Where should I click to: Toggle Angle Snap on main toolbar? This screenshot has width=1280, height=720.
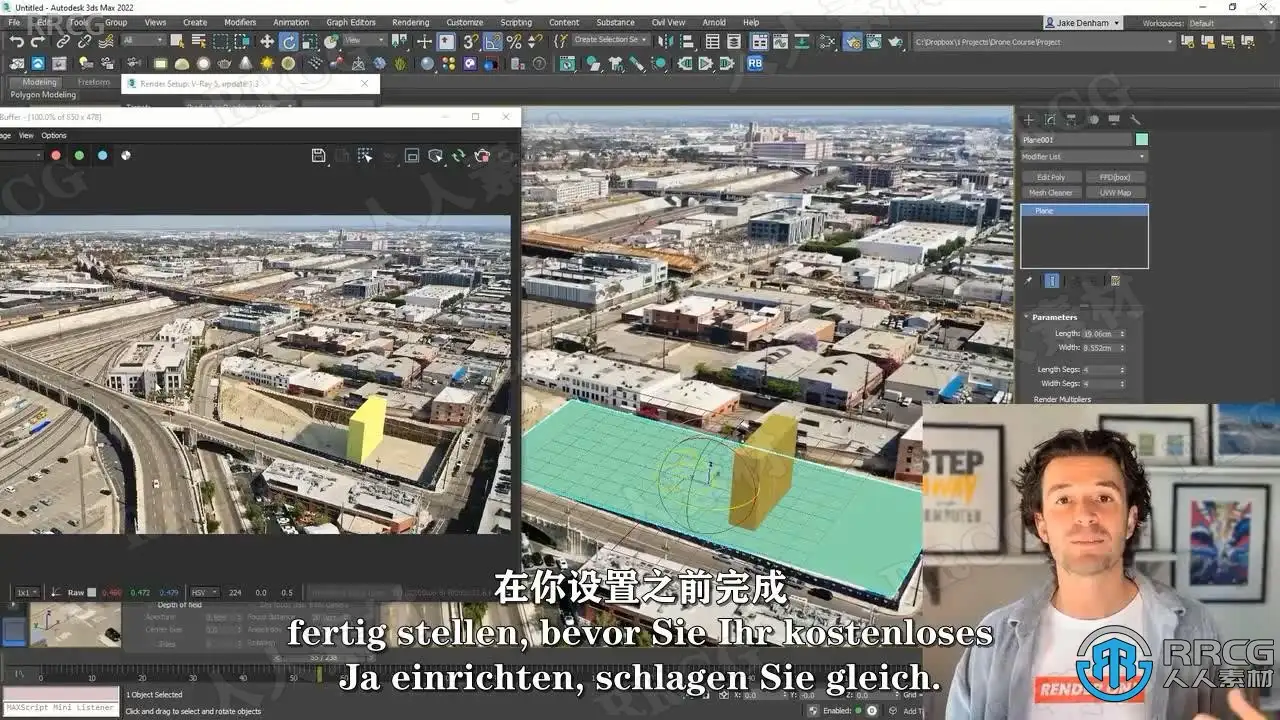pos(492,42)
